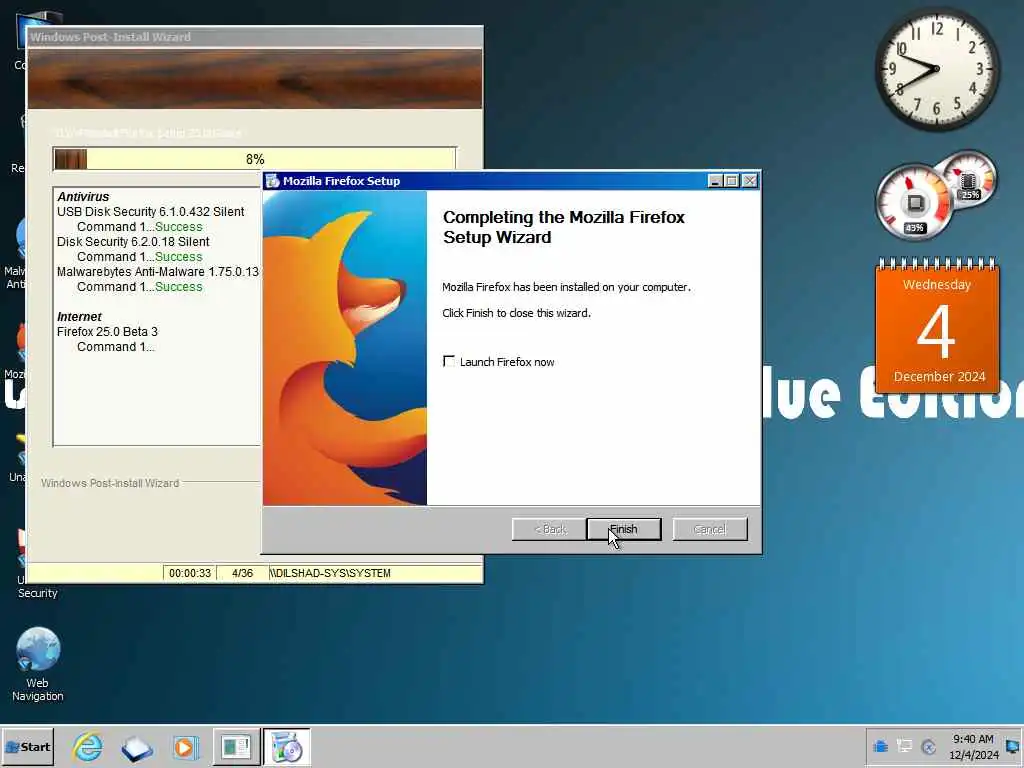The height and width of the screenshot is (768, 1024).
Task: Select Malwarebytes Anti-Malware 1.75.0.13 entry
Action: click(157, 272)
